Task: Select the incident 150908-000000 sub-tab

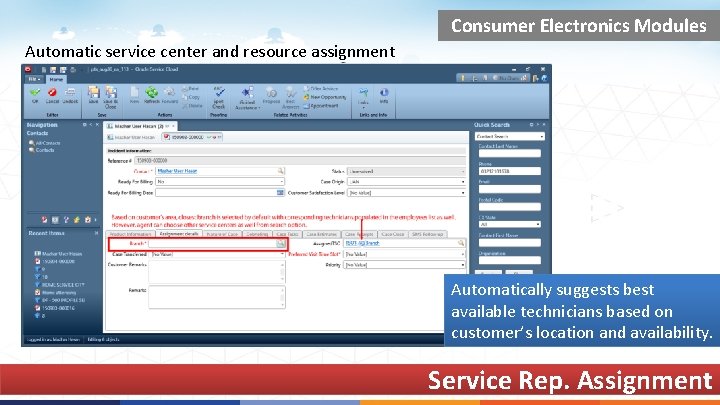Action: point(192,137)
